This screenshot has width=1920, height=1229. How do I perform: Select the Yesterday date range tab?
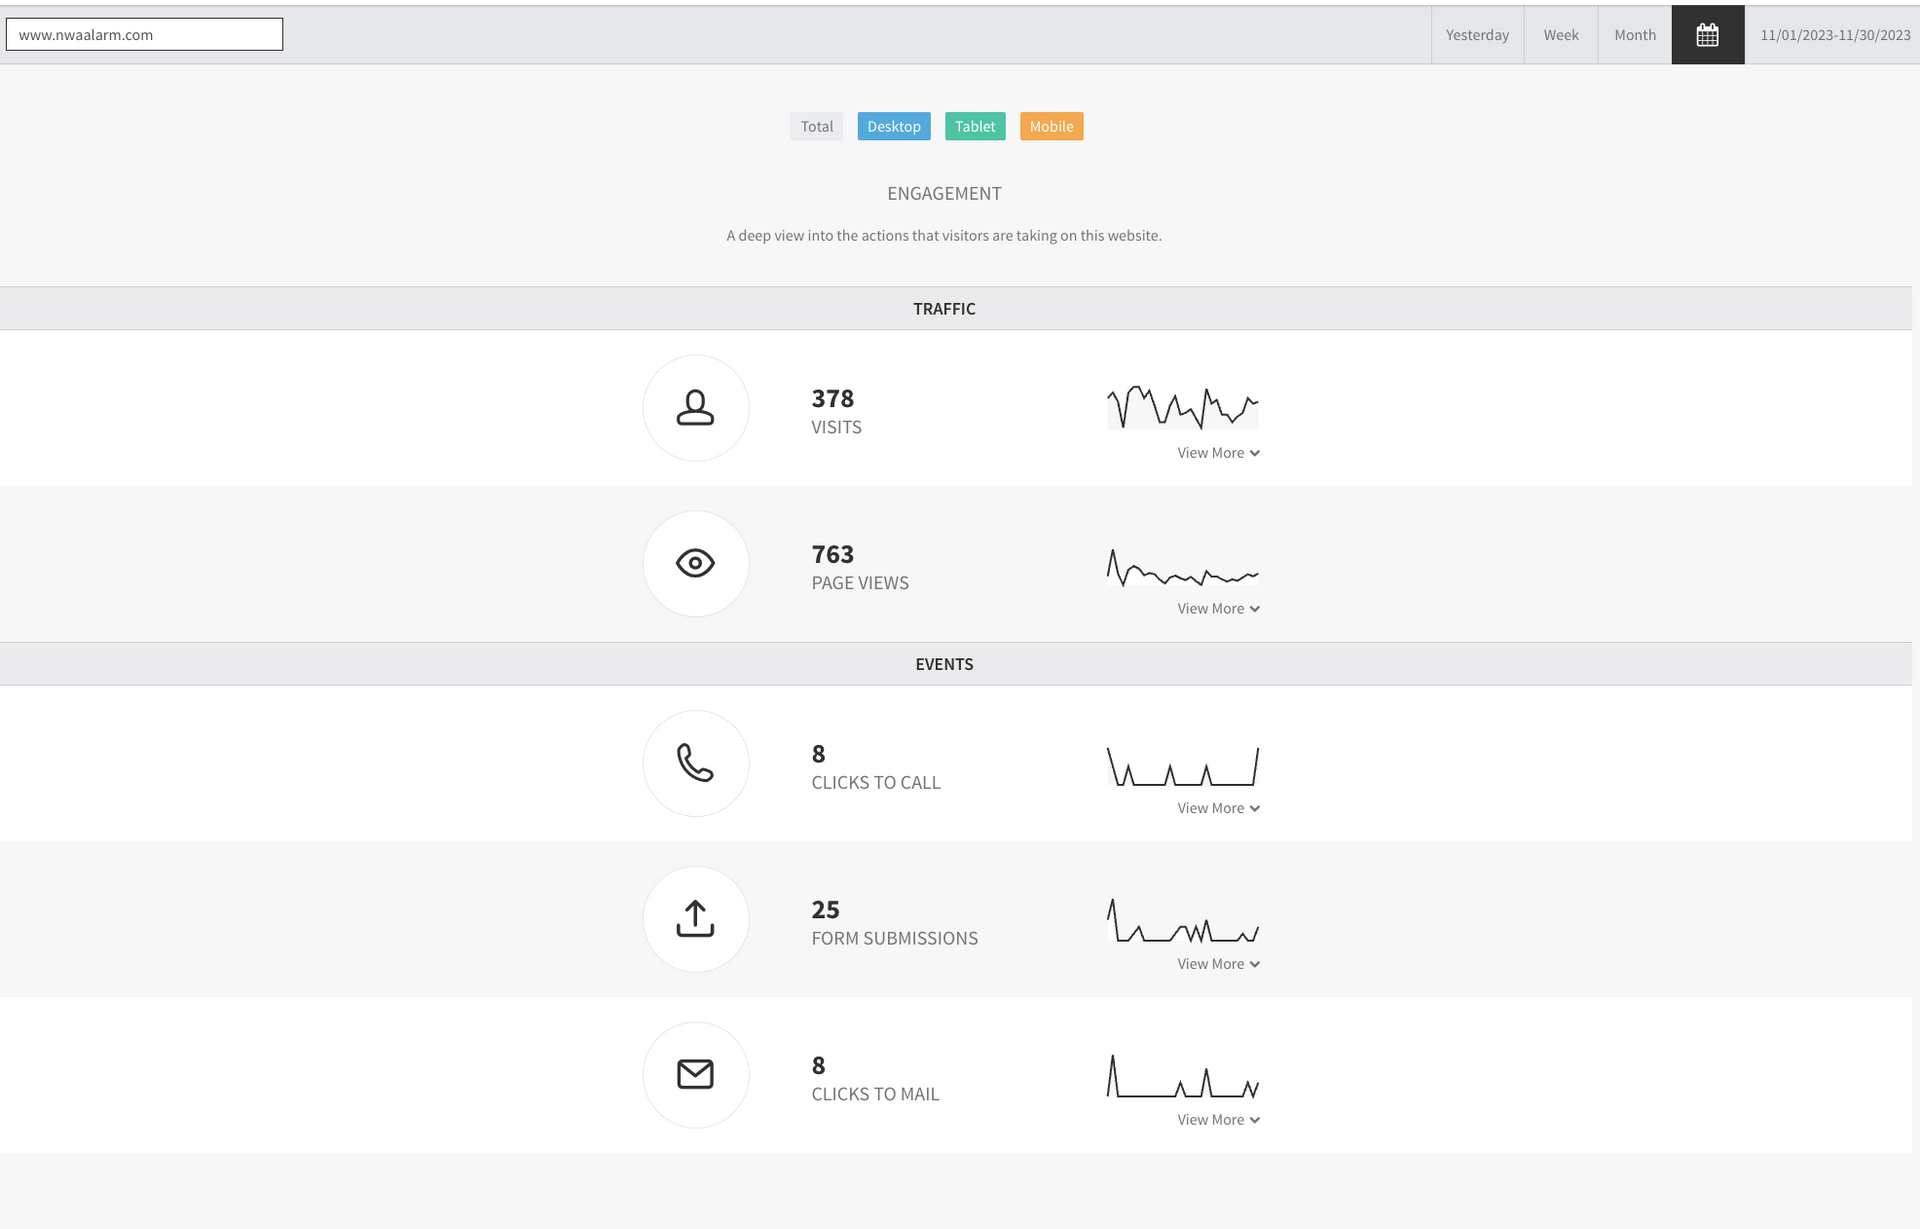coord(1477,35)
